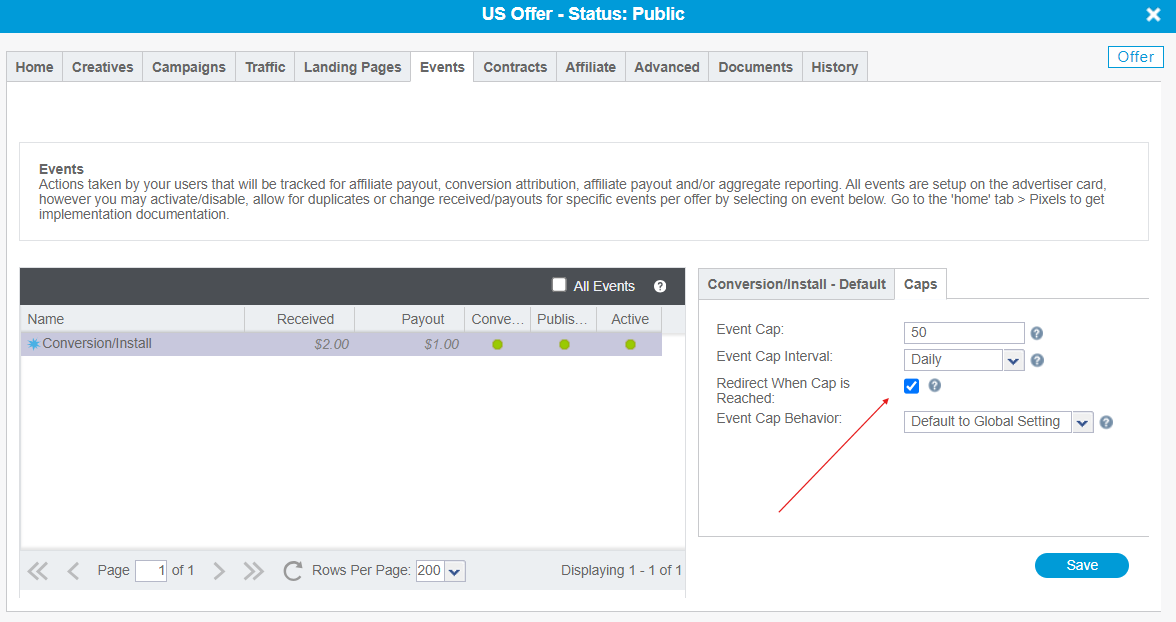This screenshot has height=622, width=1176.
Task: Open the Event Cap Interval dropdown
Action: click(1013, 360)
